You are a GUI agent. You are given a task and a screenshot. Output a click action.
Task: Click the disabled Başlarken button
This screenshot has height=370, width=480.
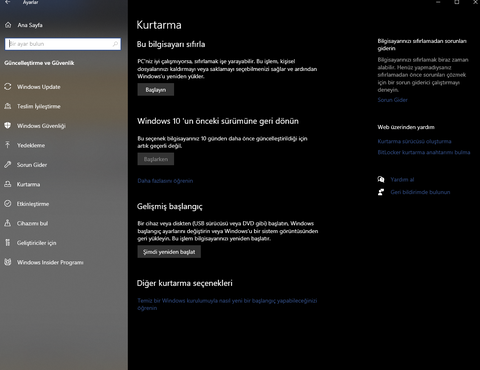pyautogui.click(x=156, y=159)
